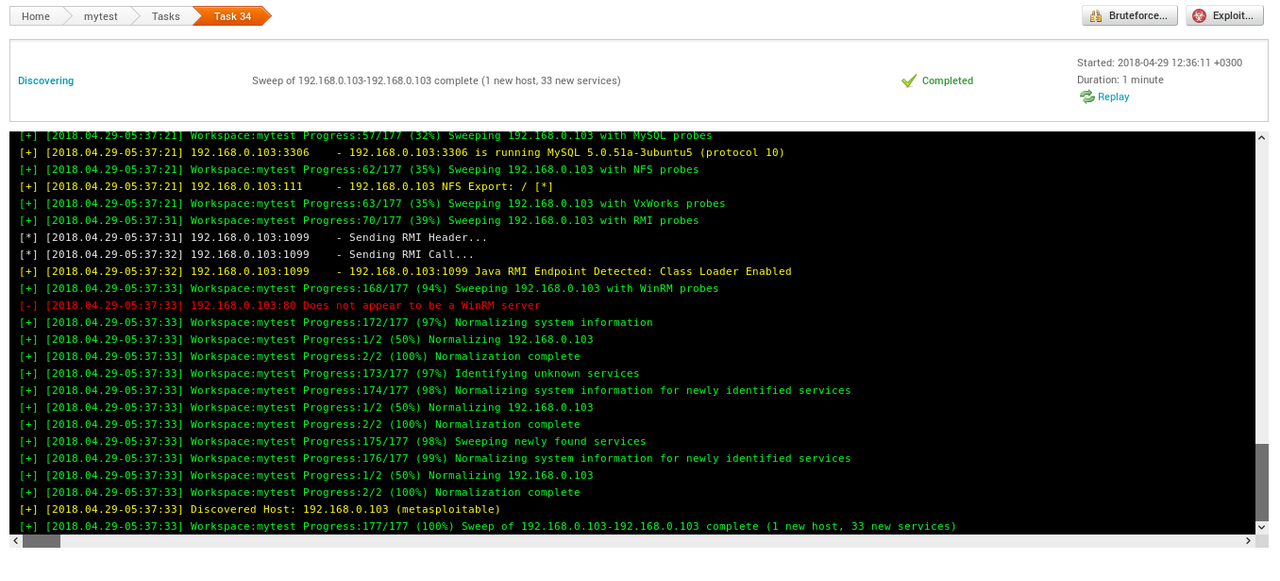The image size is (1280, 581).
Task: Click the Progress:177/177 (100%) final log line
Action: [x=488, y=527]
